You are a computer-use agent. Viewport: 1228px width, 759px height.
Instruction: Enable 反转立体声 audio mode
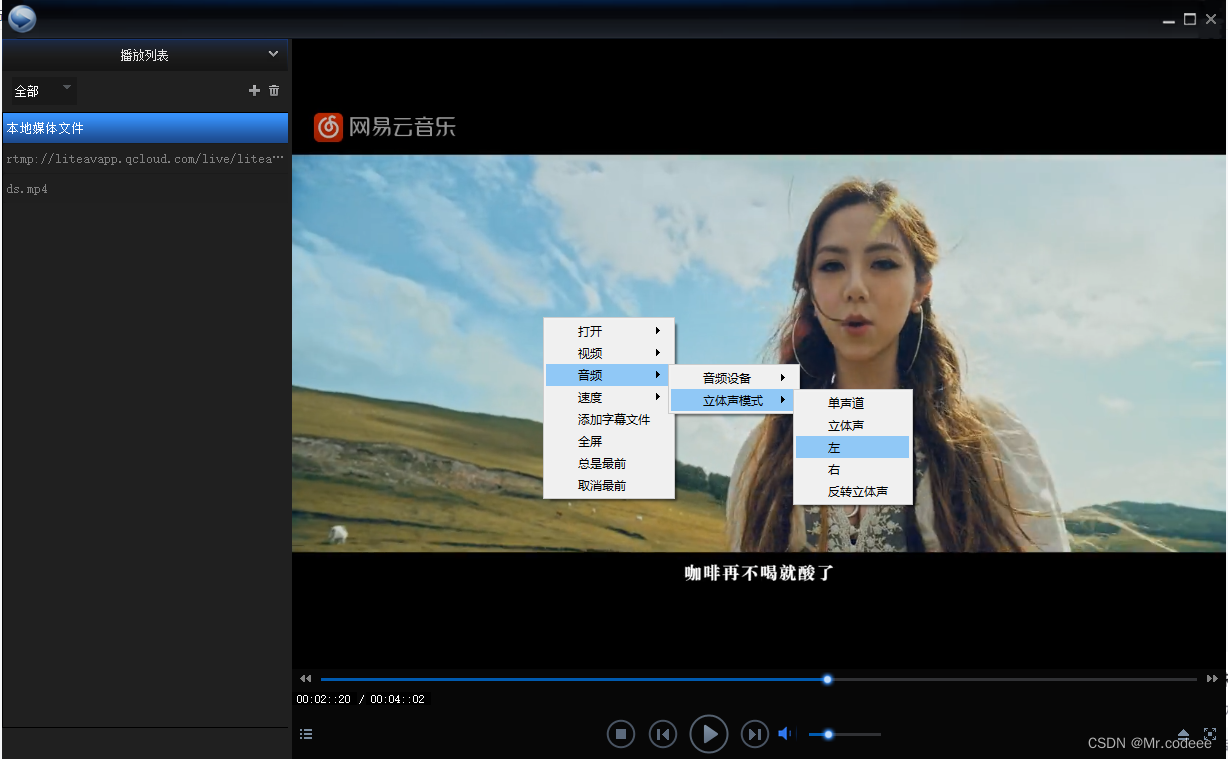point(852,491)
